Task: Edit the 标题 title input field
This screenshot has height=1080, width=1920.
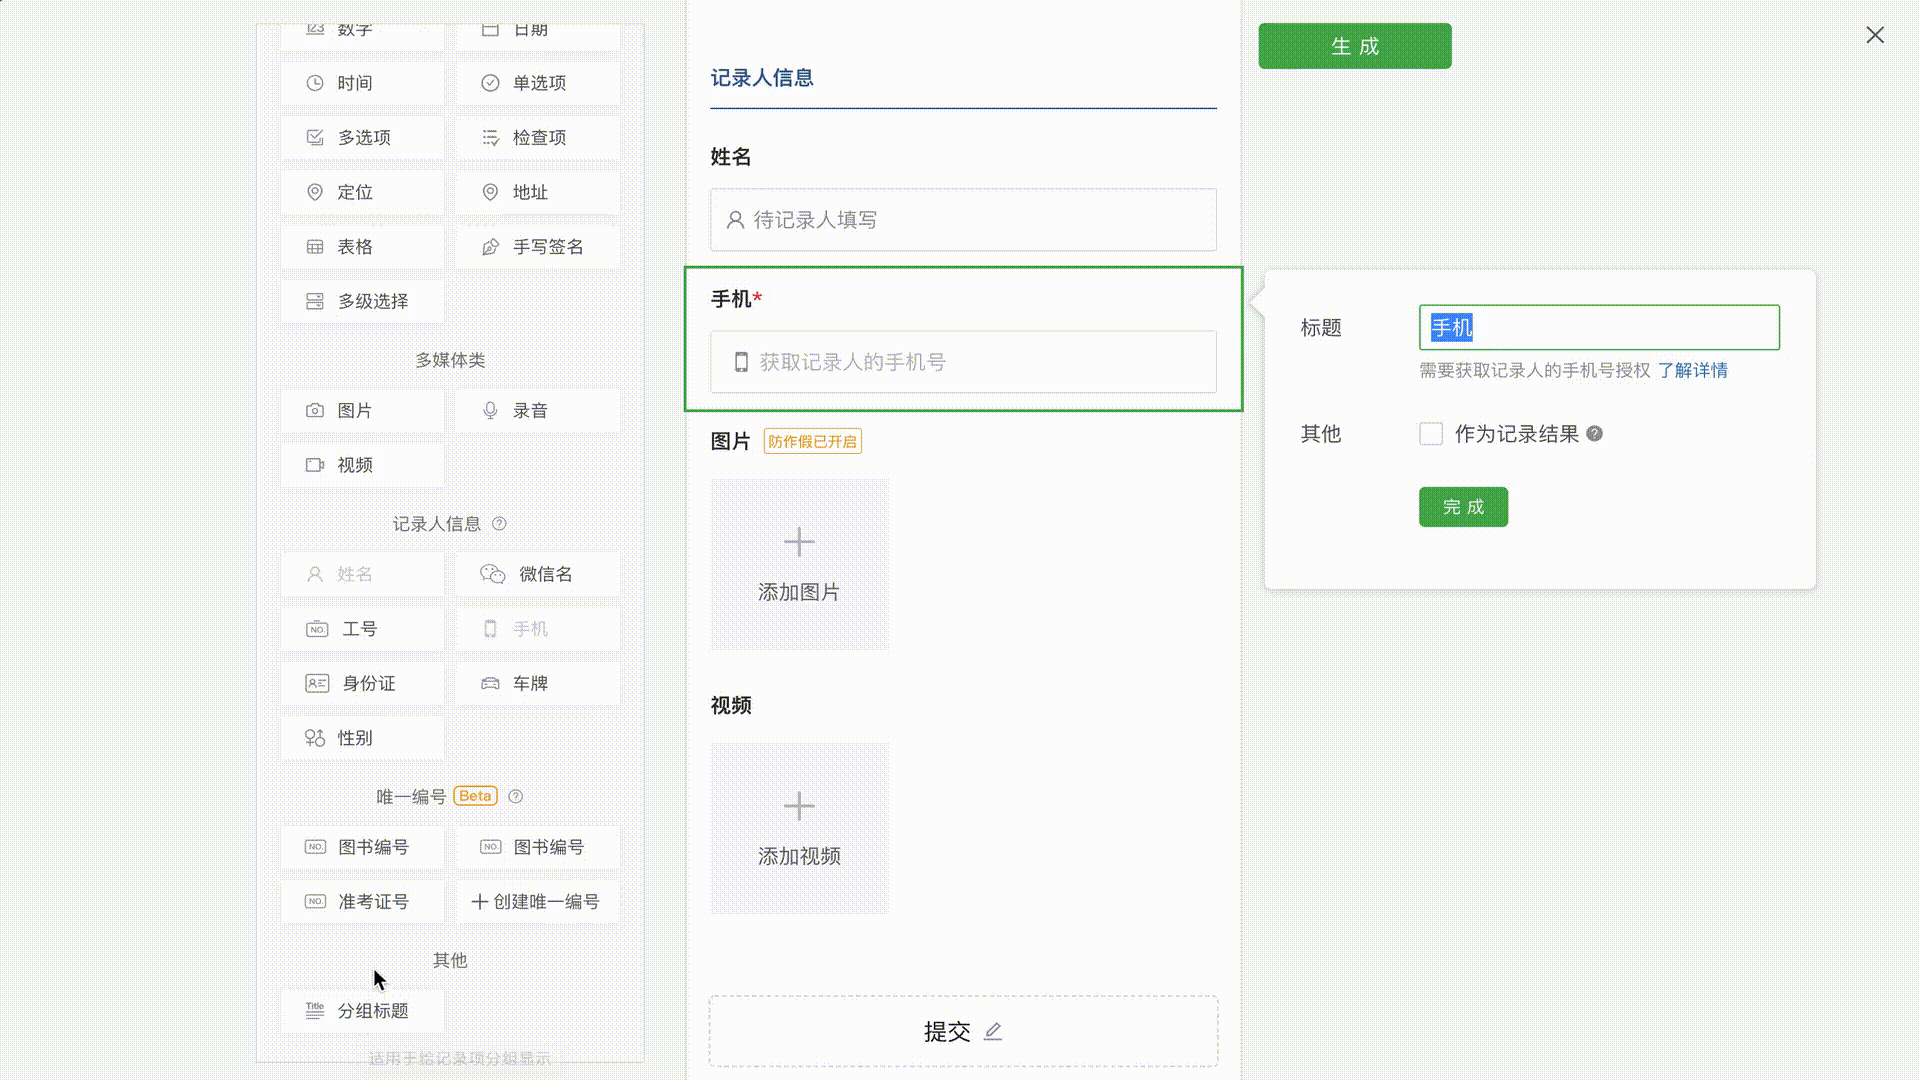Action: click(1598, 327)
